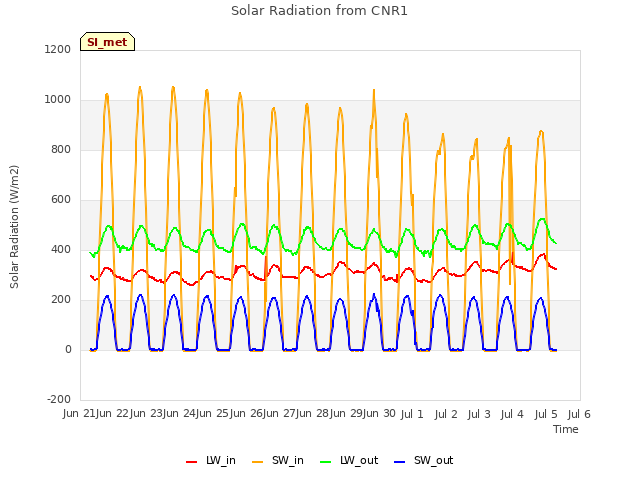Click the Jul 6 x-axis tick label
The image size is (640, 480).
579,414
